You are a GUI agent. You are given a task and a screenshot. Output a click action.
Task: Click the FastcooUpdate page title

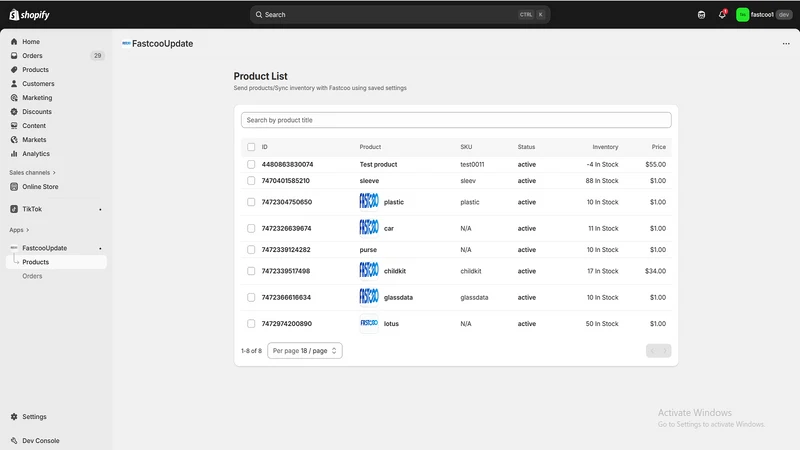pyautogui.click(x=162, y=44)
